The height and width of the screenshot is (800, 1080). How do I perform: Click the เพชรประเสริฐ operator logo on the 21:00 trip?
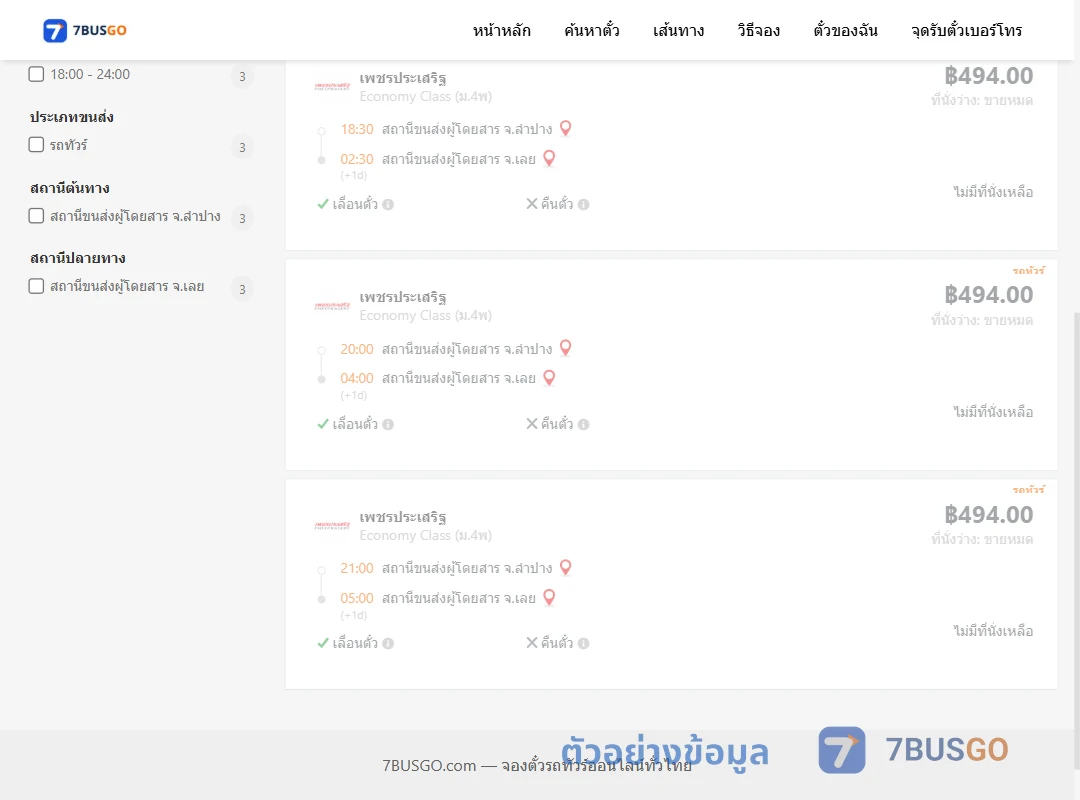[332, 526]
